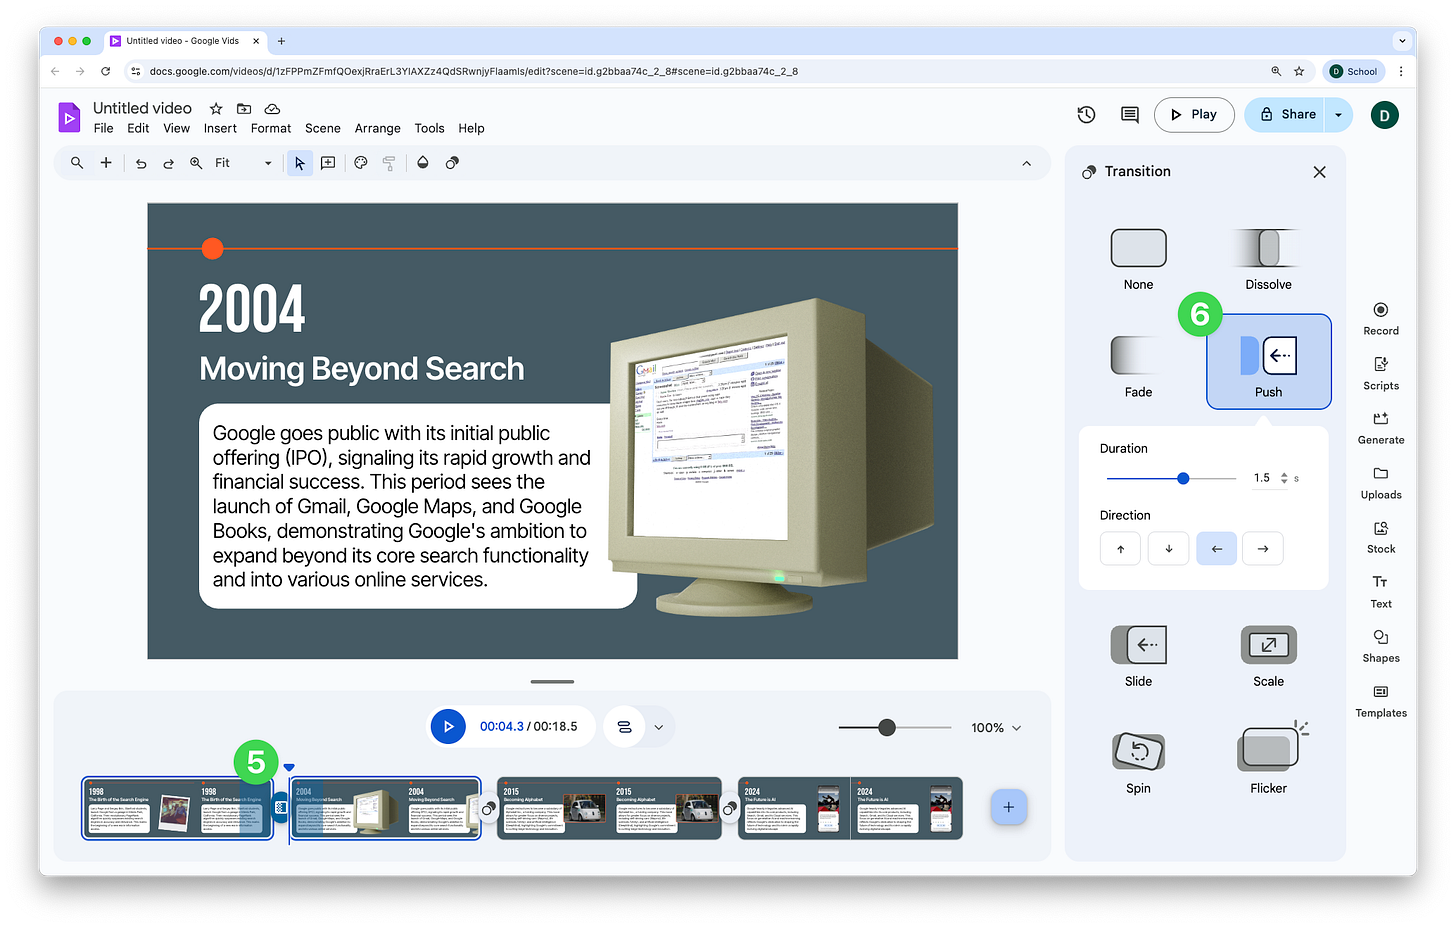Star the Untitled video document
The height and width of the screenshot is (928, 1456).
(x=216, y=108)
